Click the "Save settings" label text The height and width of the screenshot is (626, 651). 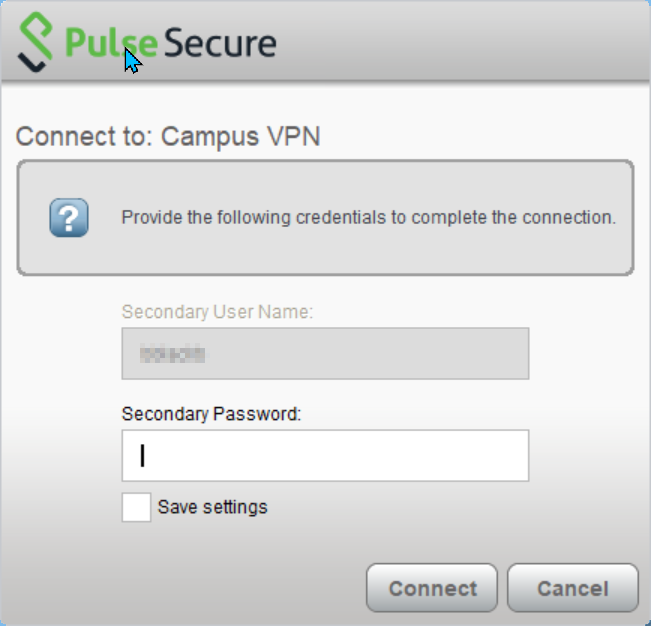212,507
